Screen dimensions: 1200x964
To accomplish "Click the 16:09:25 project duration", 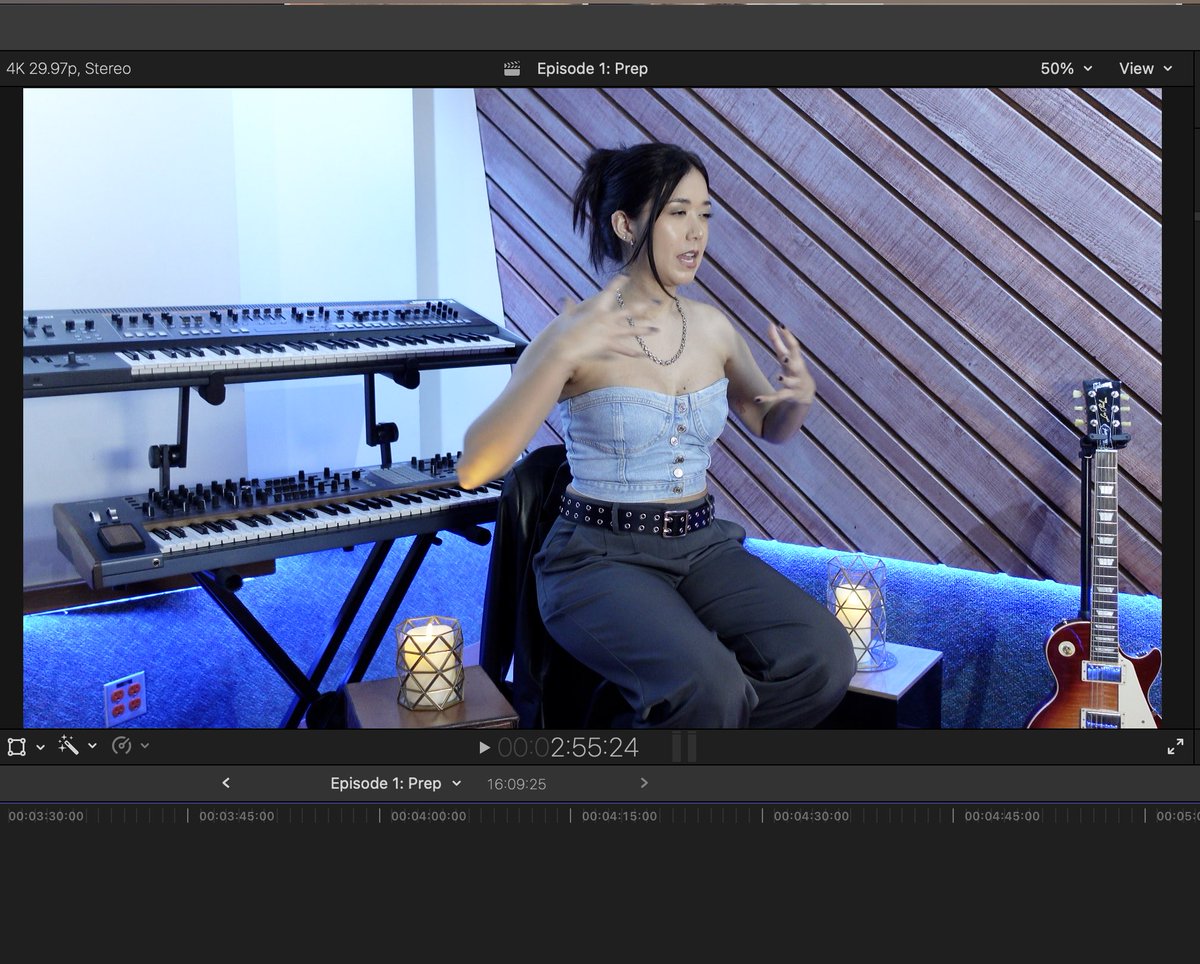I will [x=517, y=784].
